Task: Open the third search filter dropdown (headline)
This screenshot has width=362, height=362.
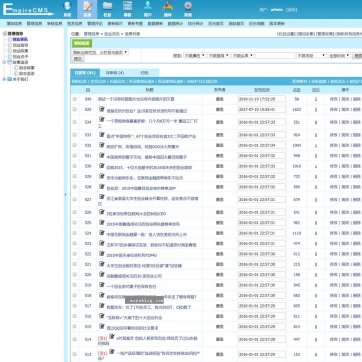Action: click(x=243, y=56)
